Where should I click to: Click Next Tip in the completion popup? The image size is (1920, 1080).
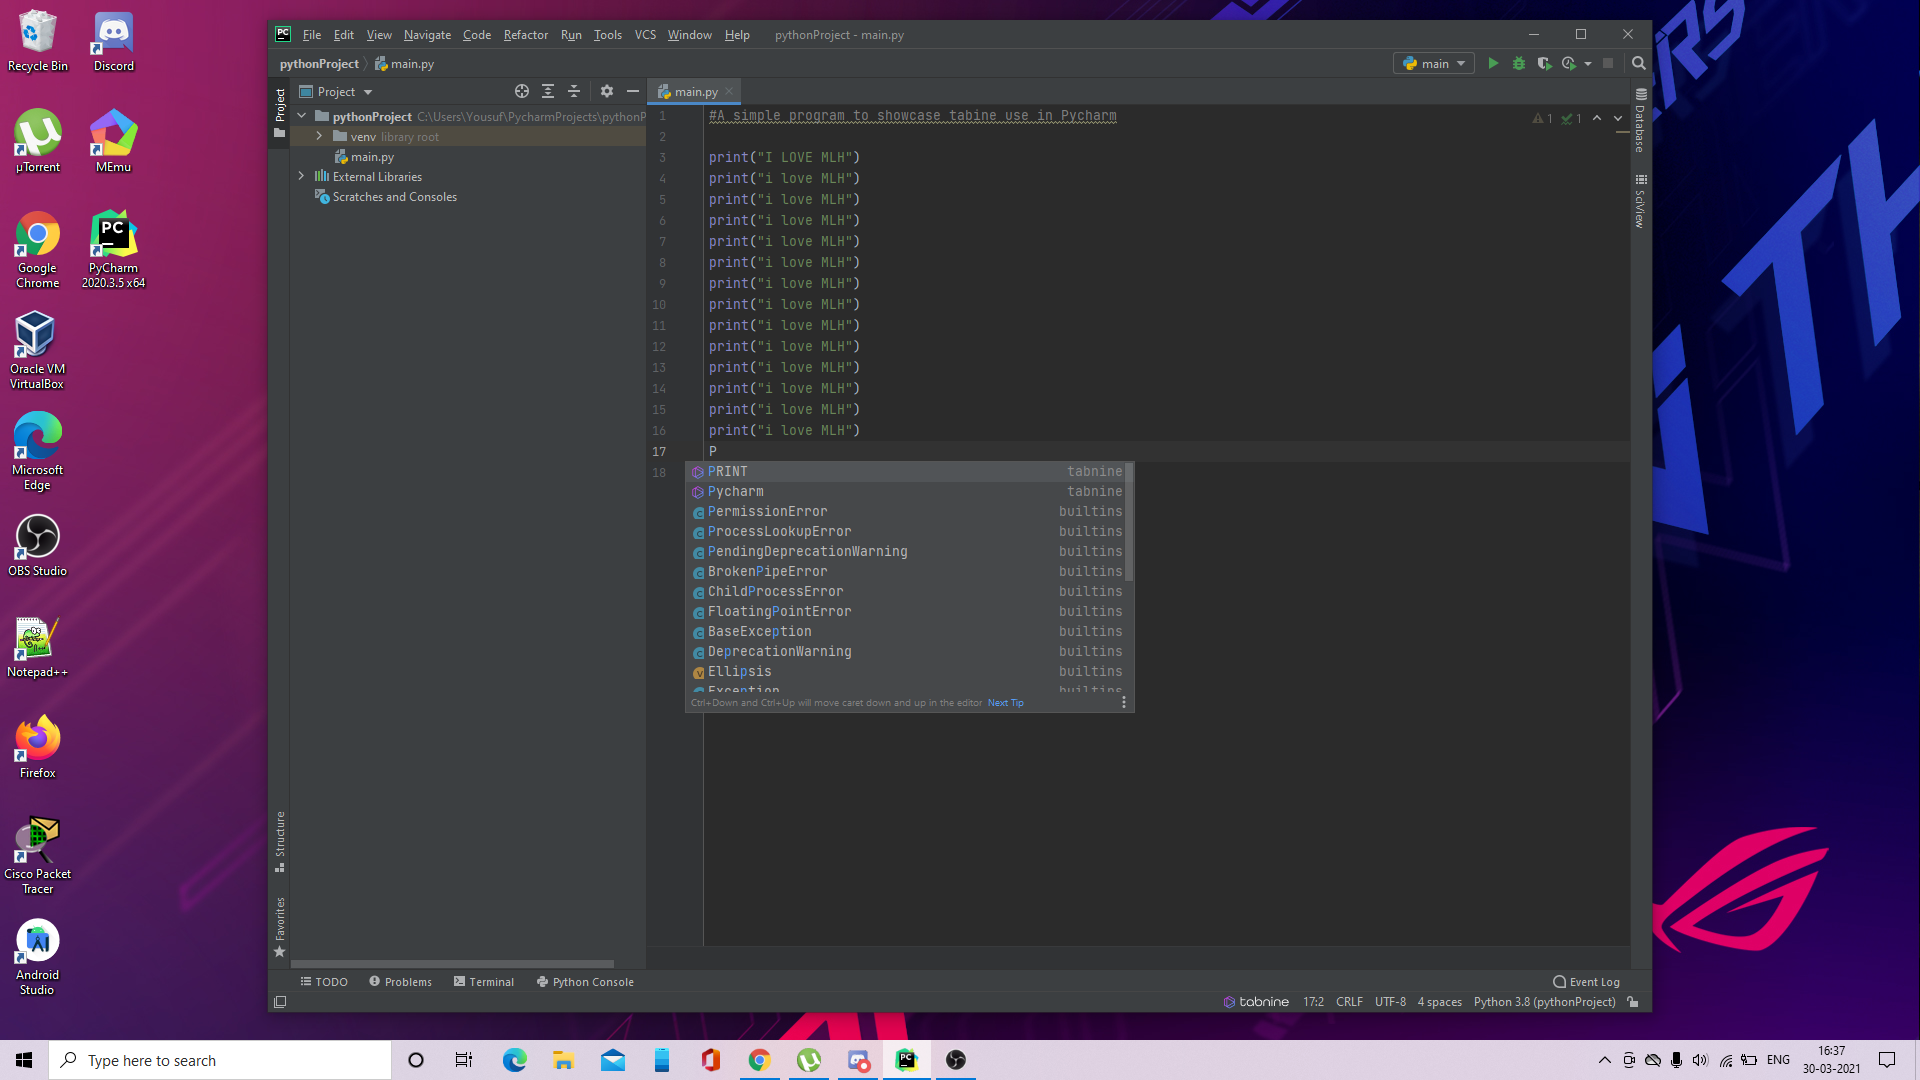pyautogui.click(x=1004, y=702)
